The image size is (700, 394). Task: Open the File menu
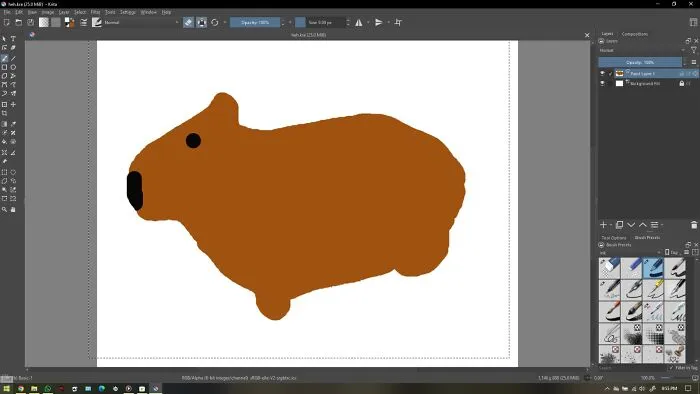click(7, 12)
